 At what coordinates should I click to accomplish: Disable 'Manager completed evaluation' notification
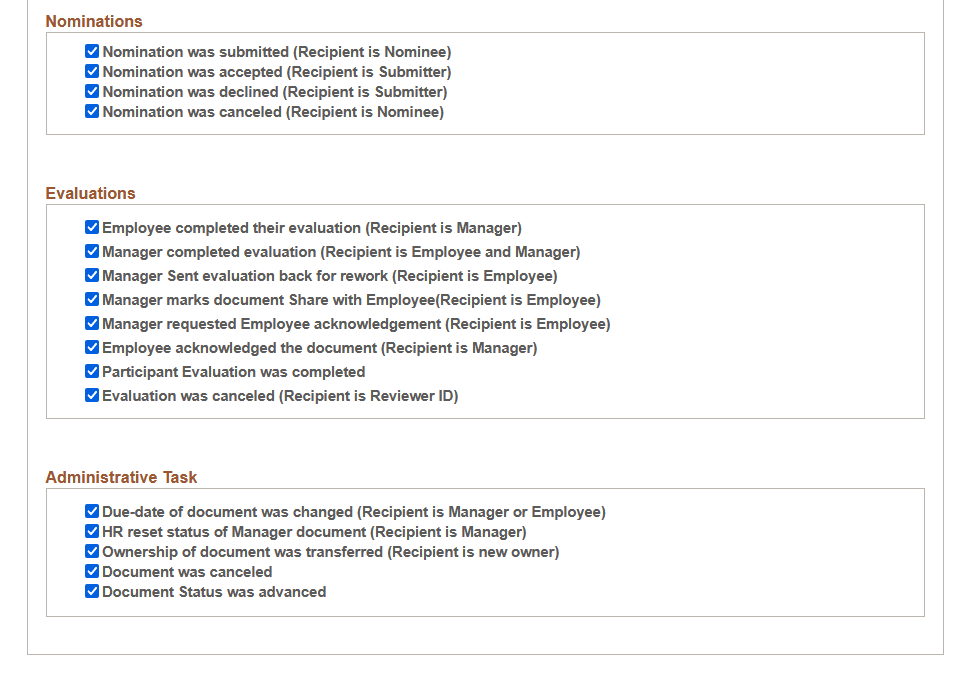coord(92,251)
